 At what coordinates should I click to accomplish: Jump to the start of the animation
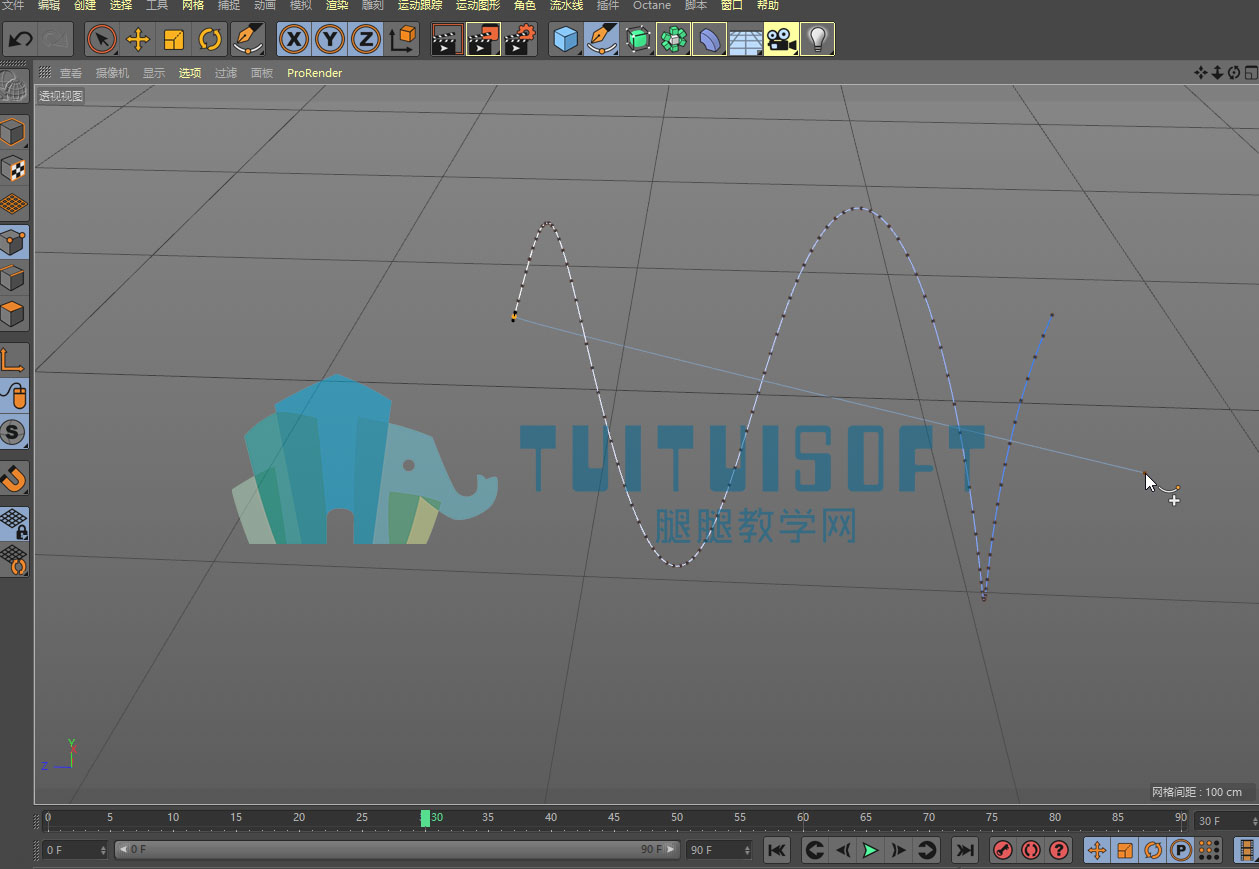pos(777,850)
